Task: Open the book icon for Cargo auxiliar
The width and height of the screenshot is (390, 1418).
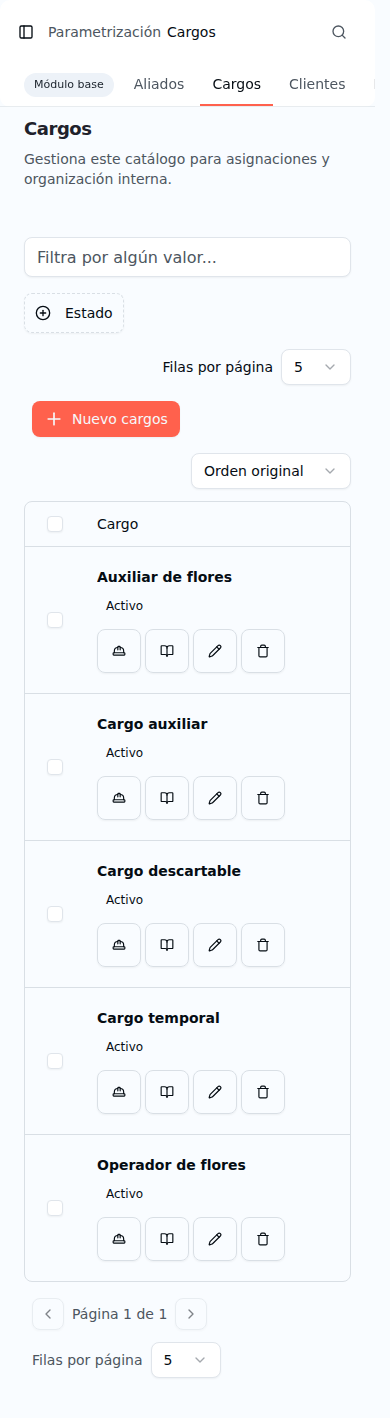Action: 167,798
